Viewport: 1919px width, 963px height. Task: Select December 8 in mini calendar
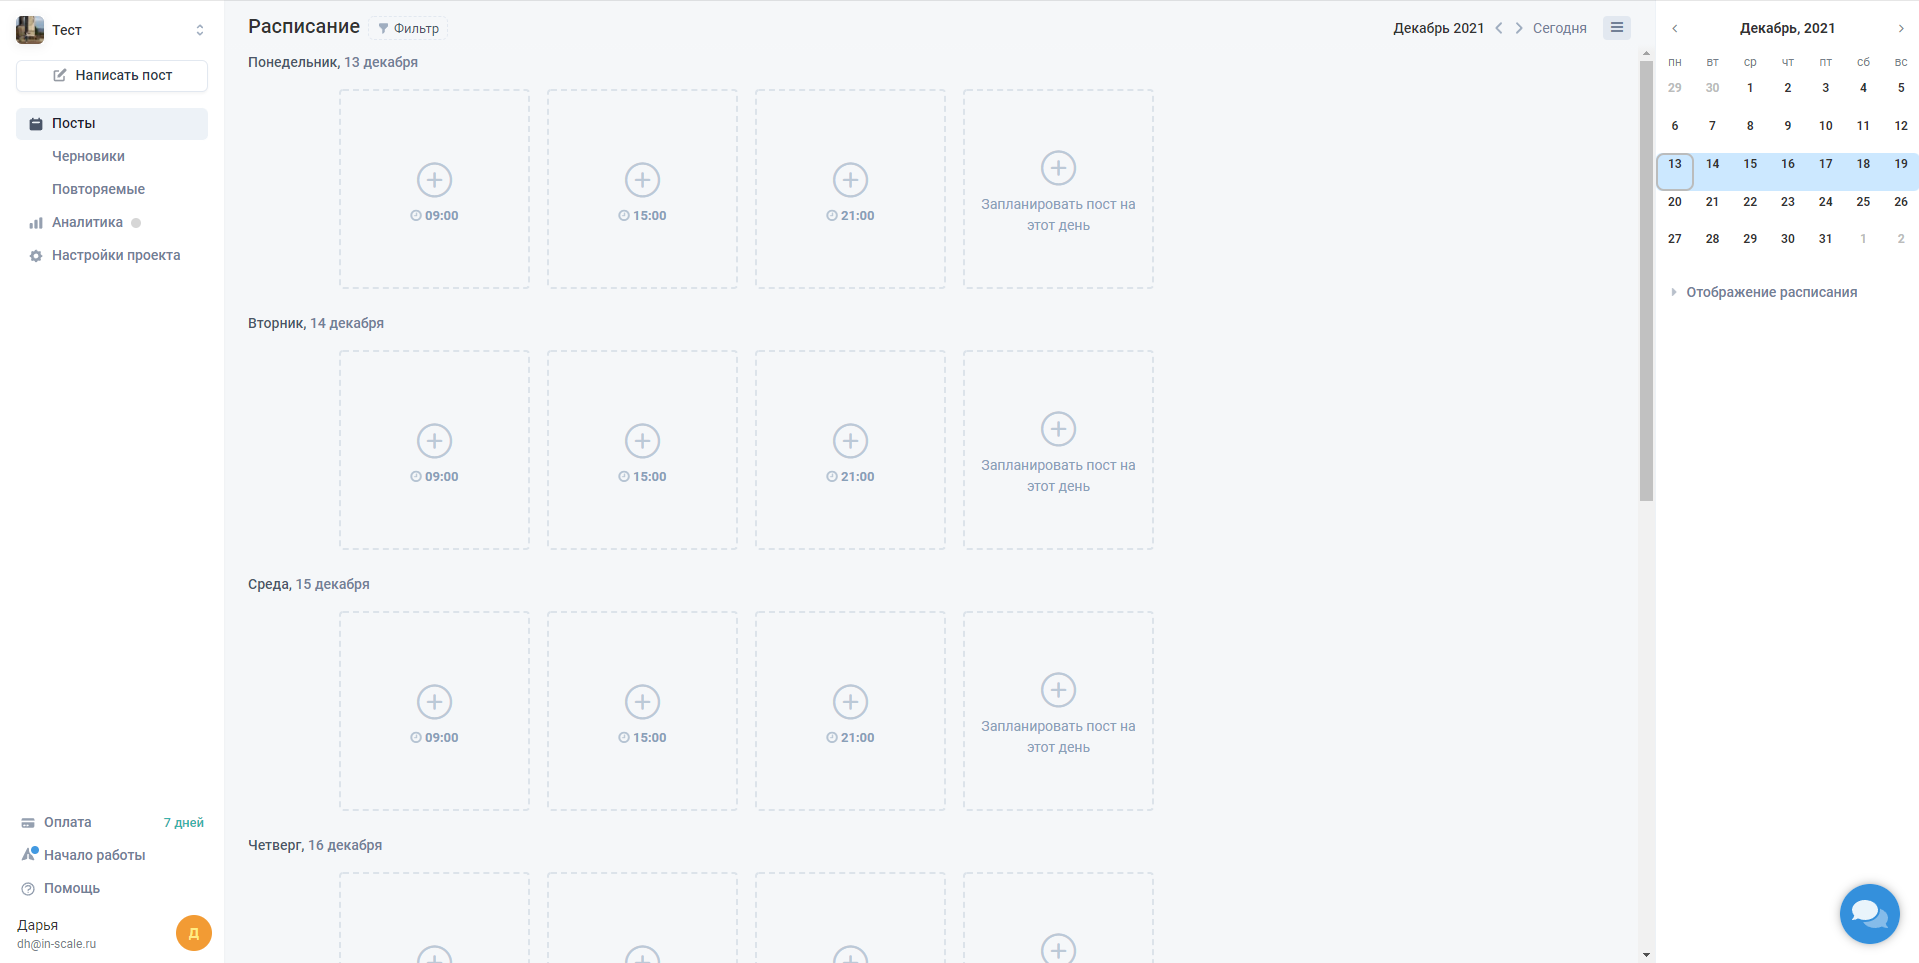coord(1750,126)
